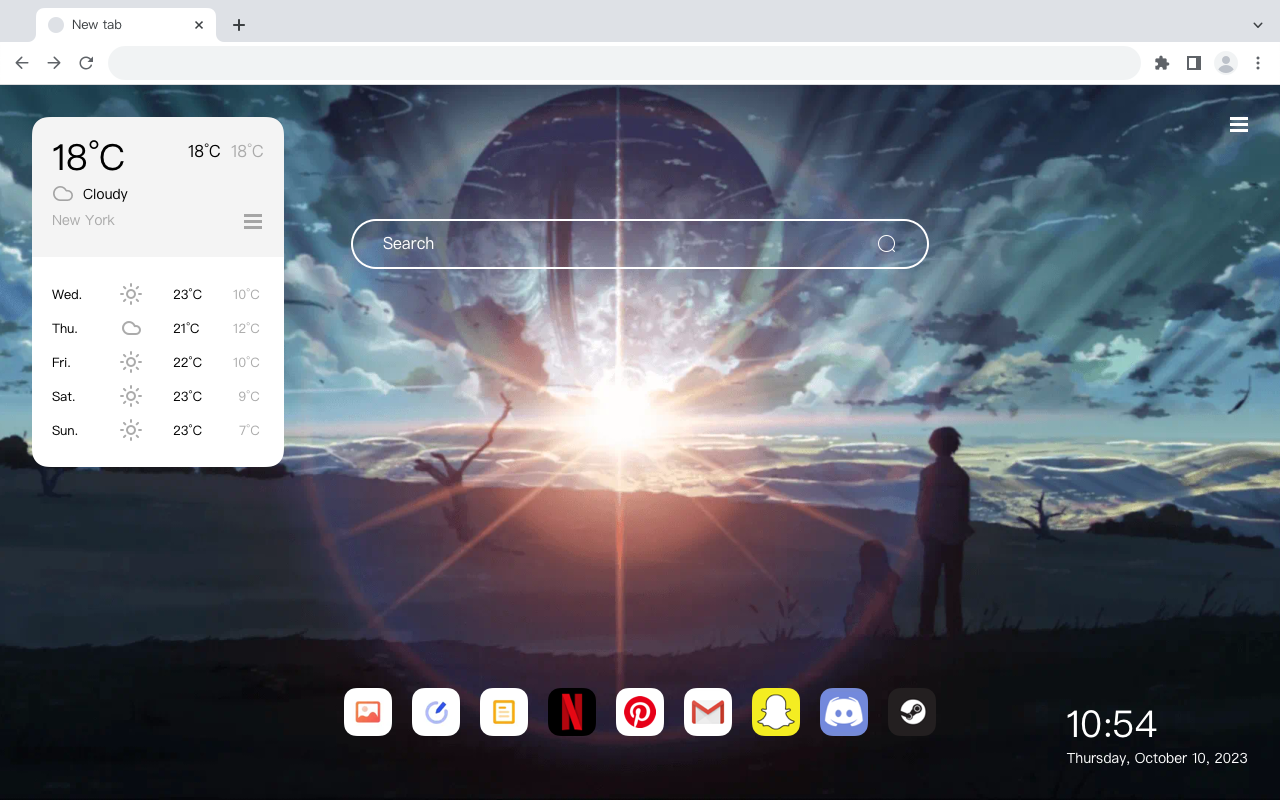
Task: Click the Search input field
Action: [x=640, y=244]
